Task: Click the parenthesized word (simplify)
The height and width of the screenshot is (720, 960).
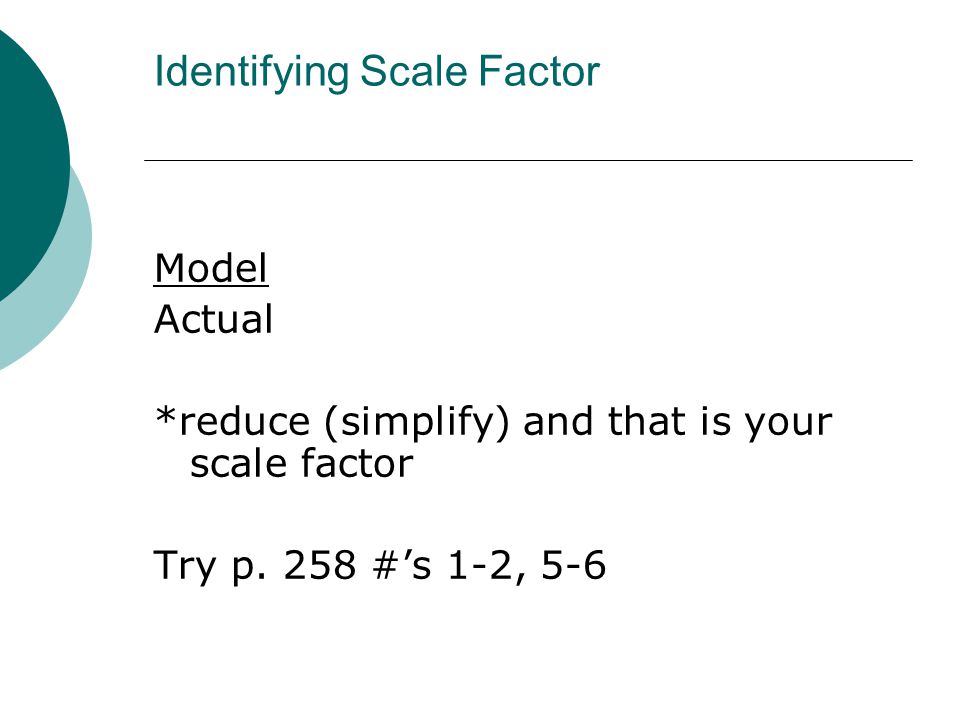Action: (x=416, y=423)
